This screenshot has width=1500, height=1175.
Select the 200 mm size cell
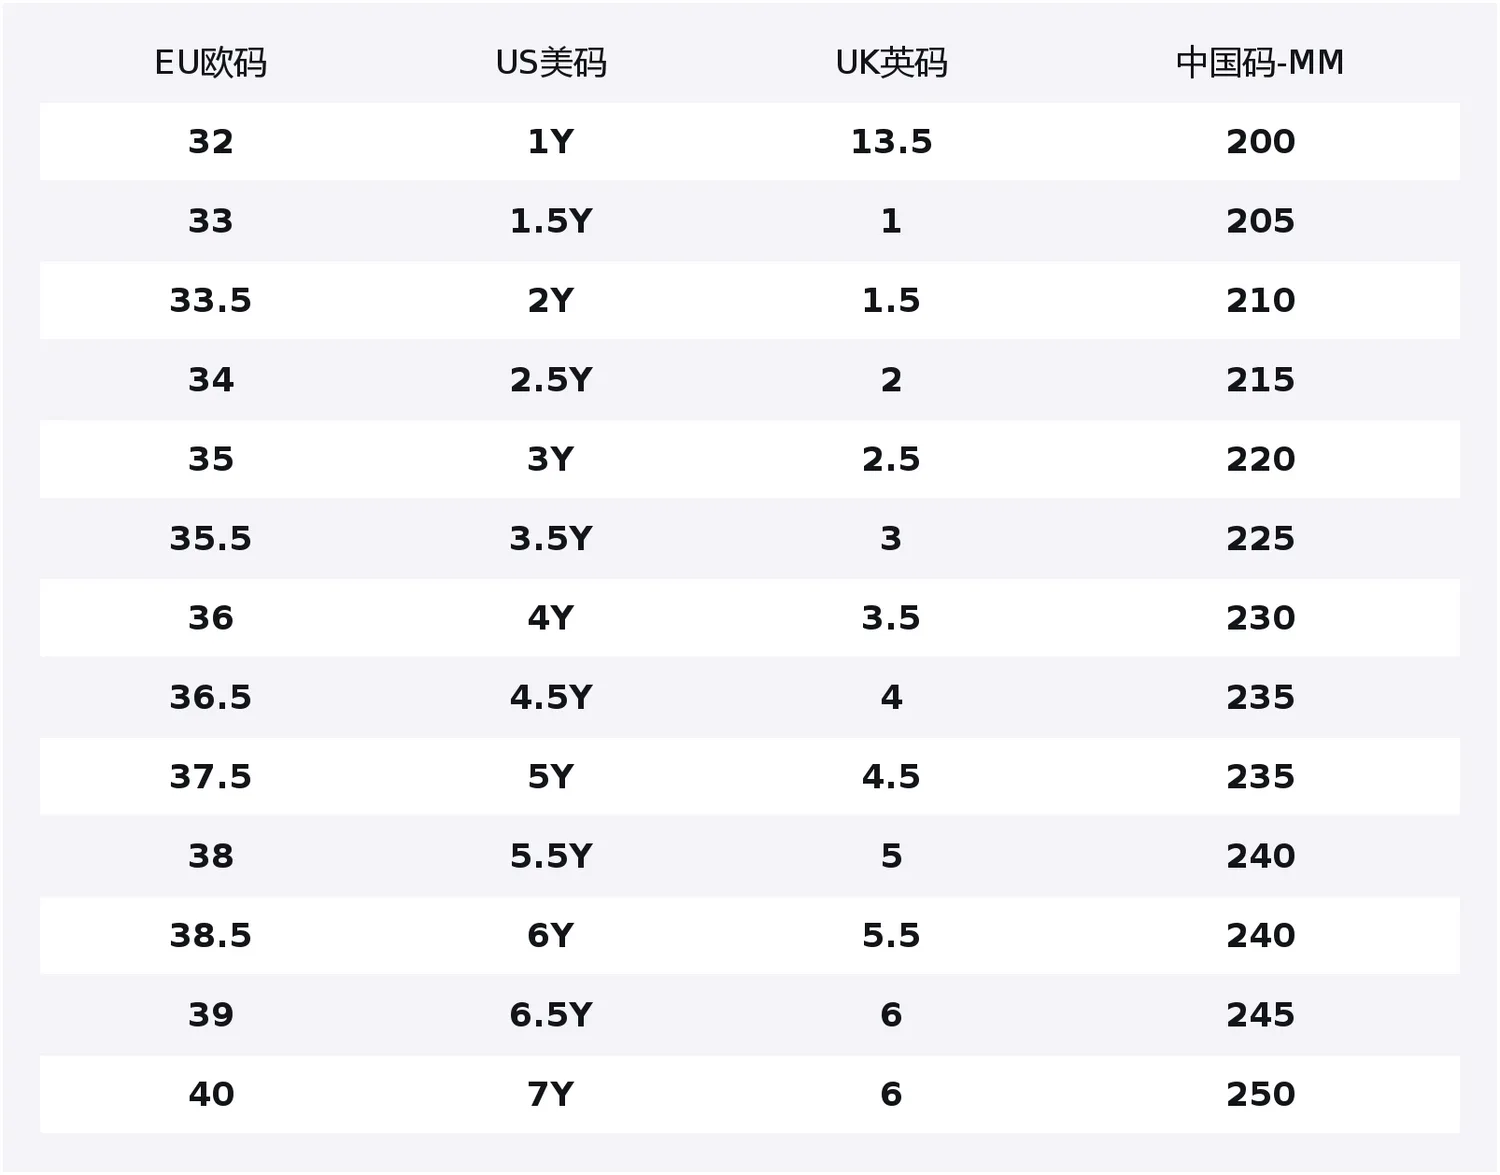[x=1260, y=142]
